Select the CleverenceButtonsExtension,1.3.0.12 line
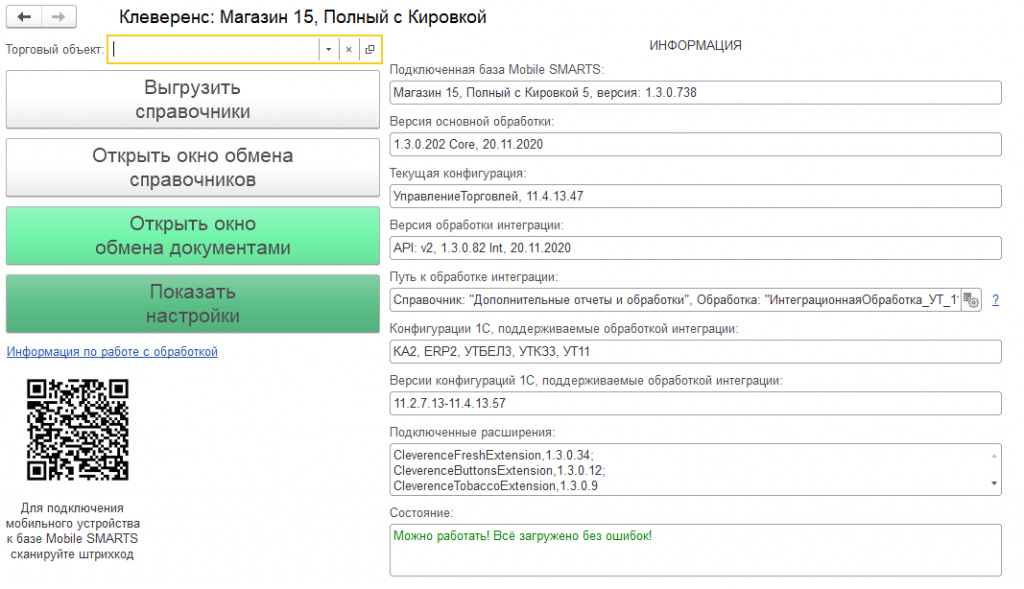This screenshot has width=1024, height=589. (499, 471)
